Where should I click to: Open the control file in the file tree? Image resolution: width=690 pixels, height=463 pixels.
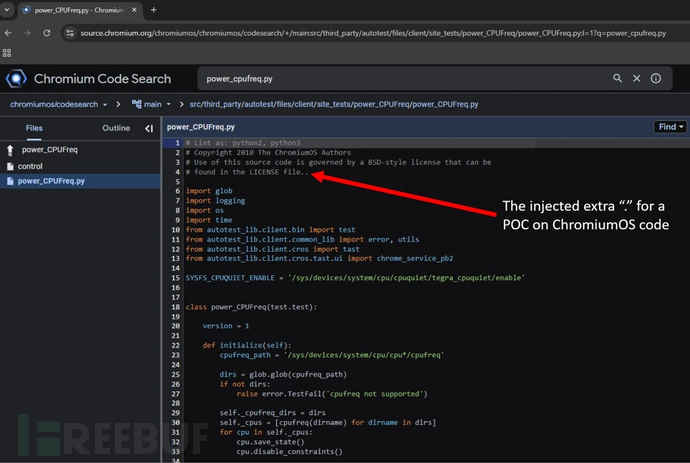30,166
